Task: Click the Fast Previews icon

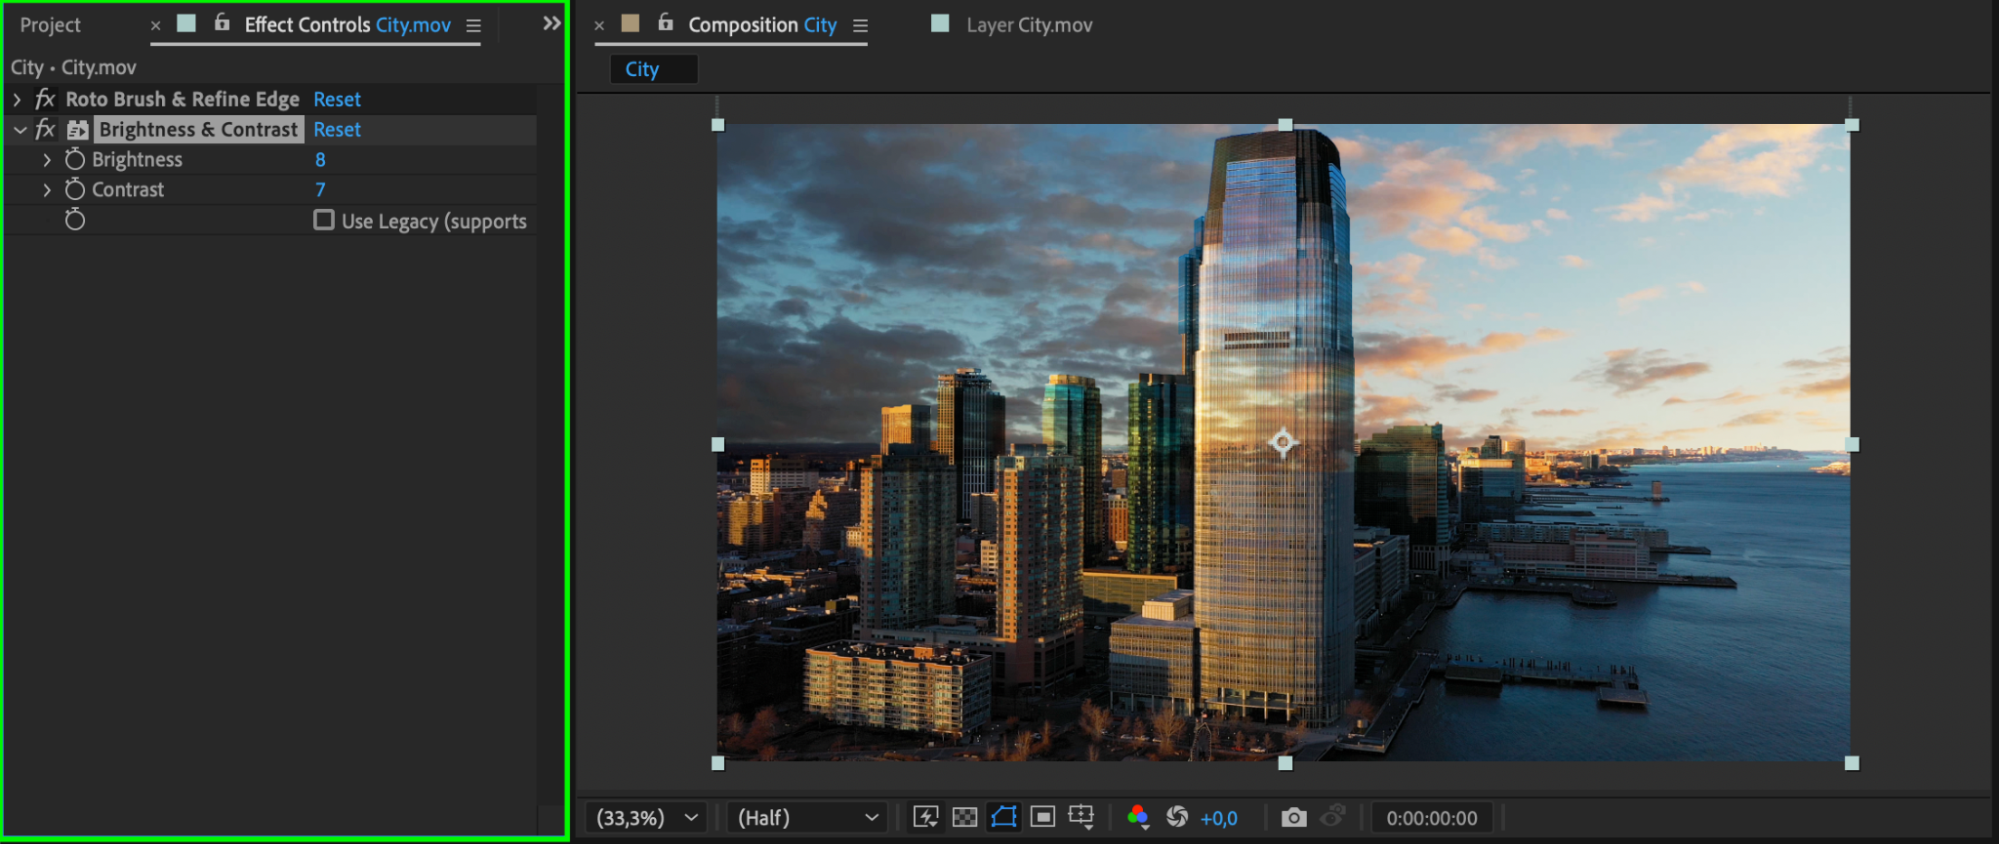Action: (x=925, y=817)
